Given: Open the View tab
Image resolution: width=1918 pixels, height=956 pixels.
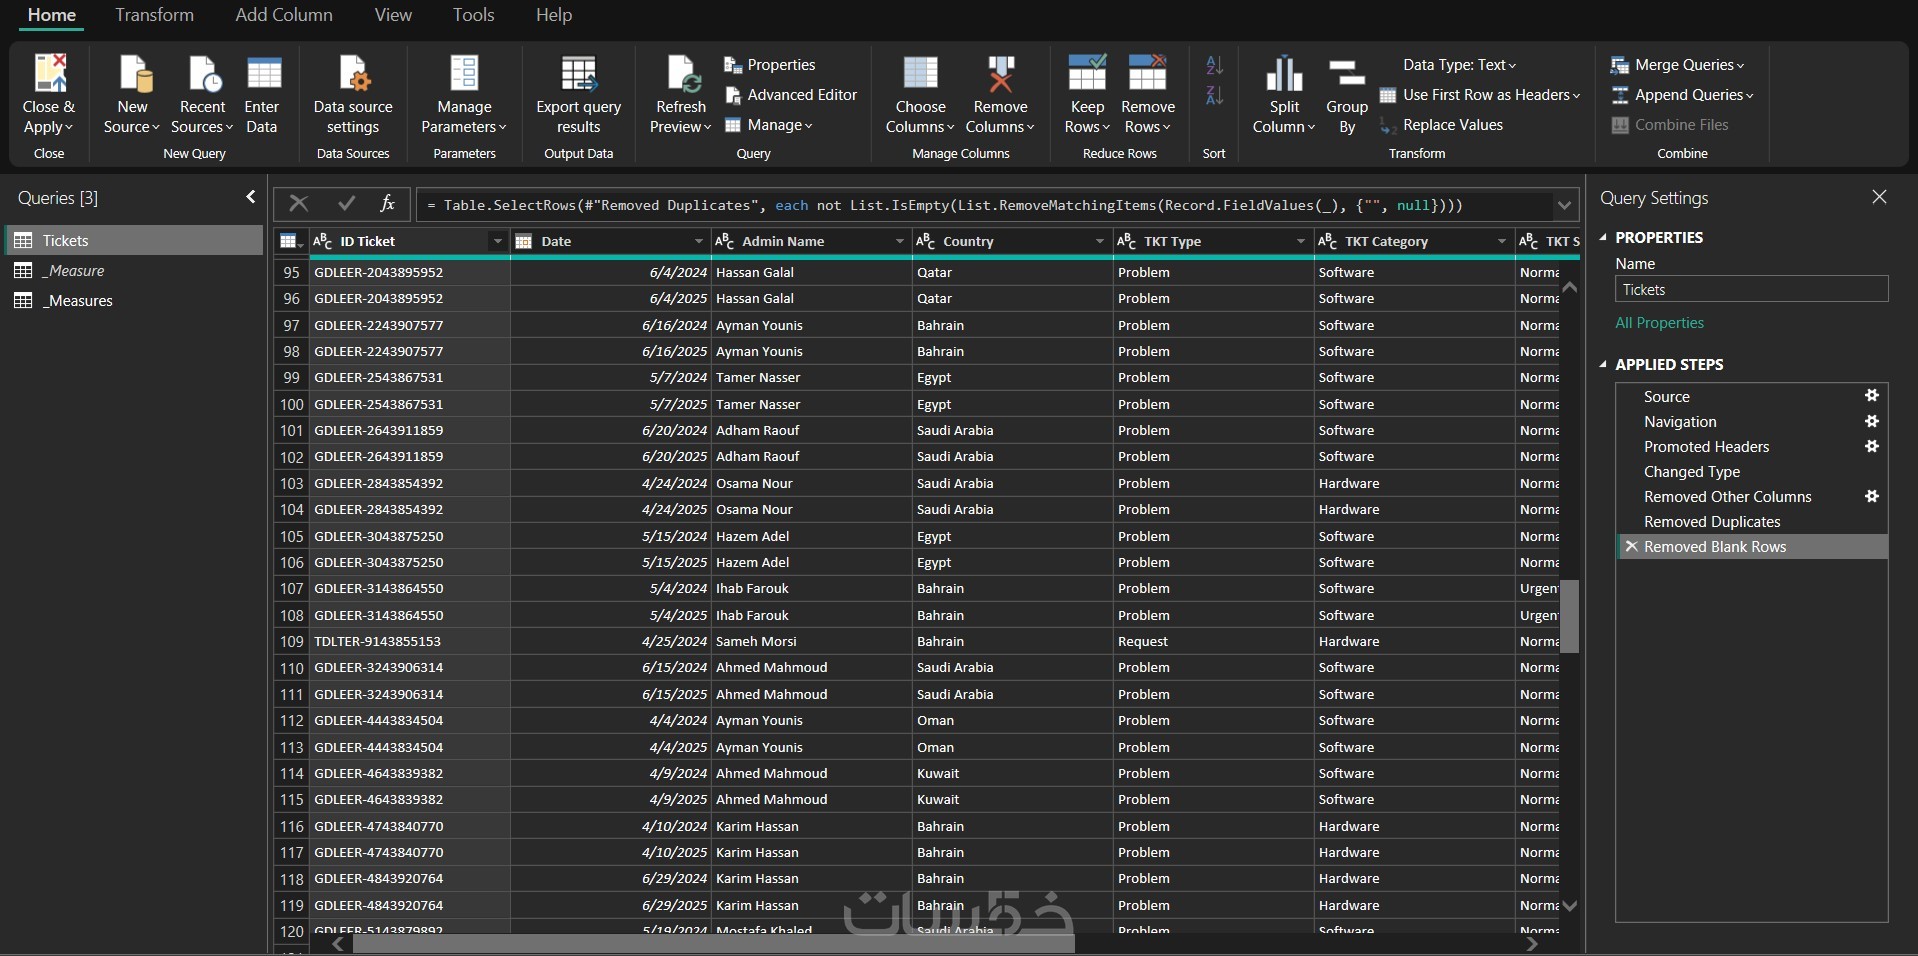Looking at the screenshot, I should (x=393, y=15).
